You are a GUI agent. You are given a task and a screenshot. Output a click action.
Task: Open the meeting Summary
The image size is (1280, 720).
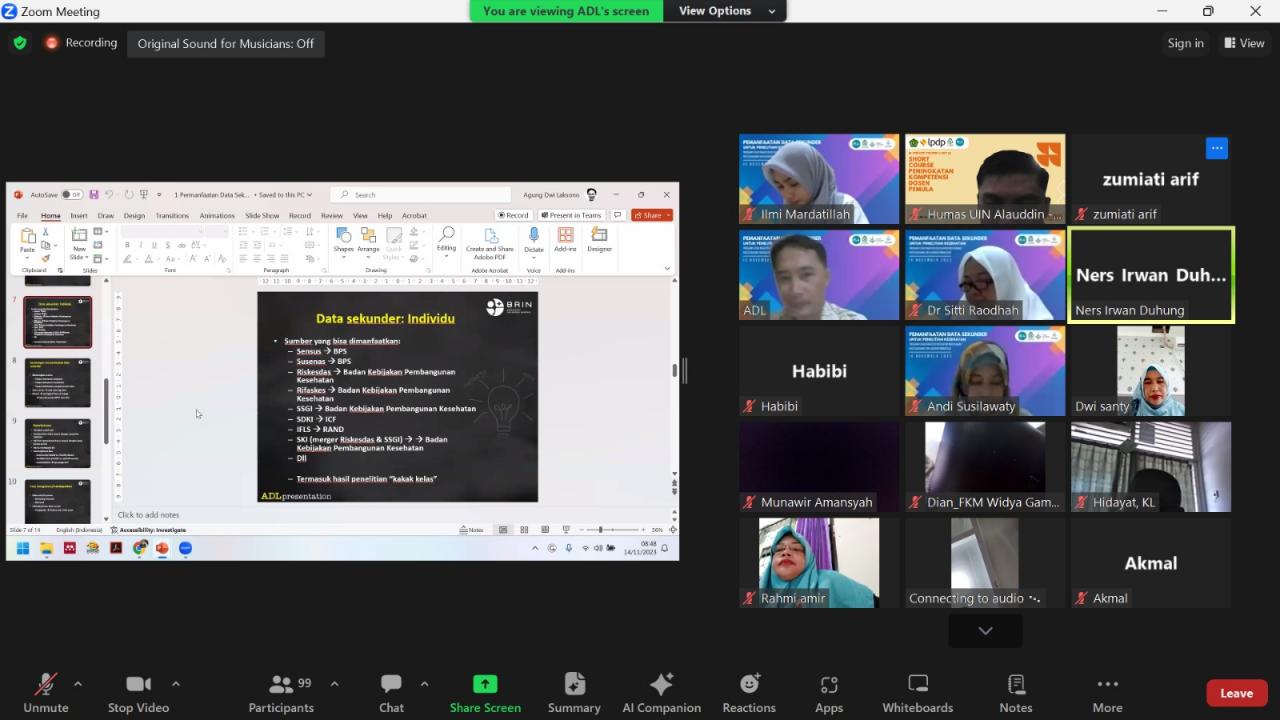point(574,692)
